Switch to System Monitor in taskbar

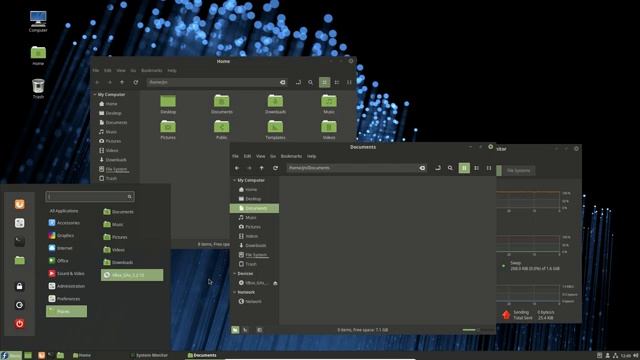pos(149,355)
